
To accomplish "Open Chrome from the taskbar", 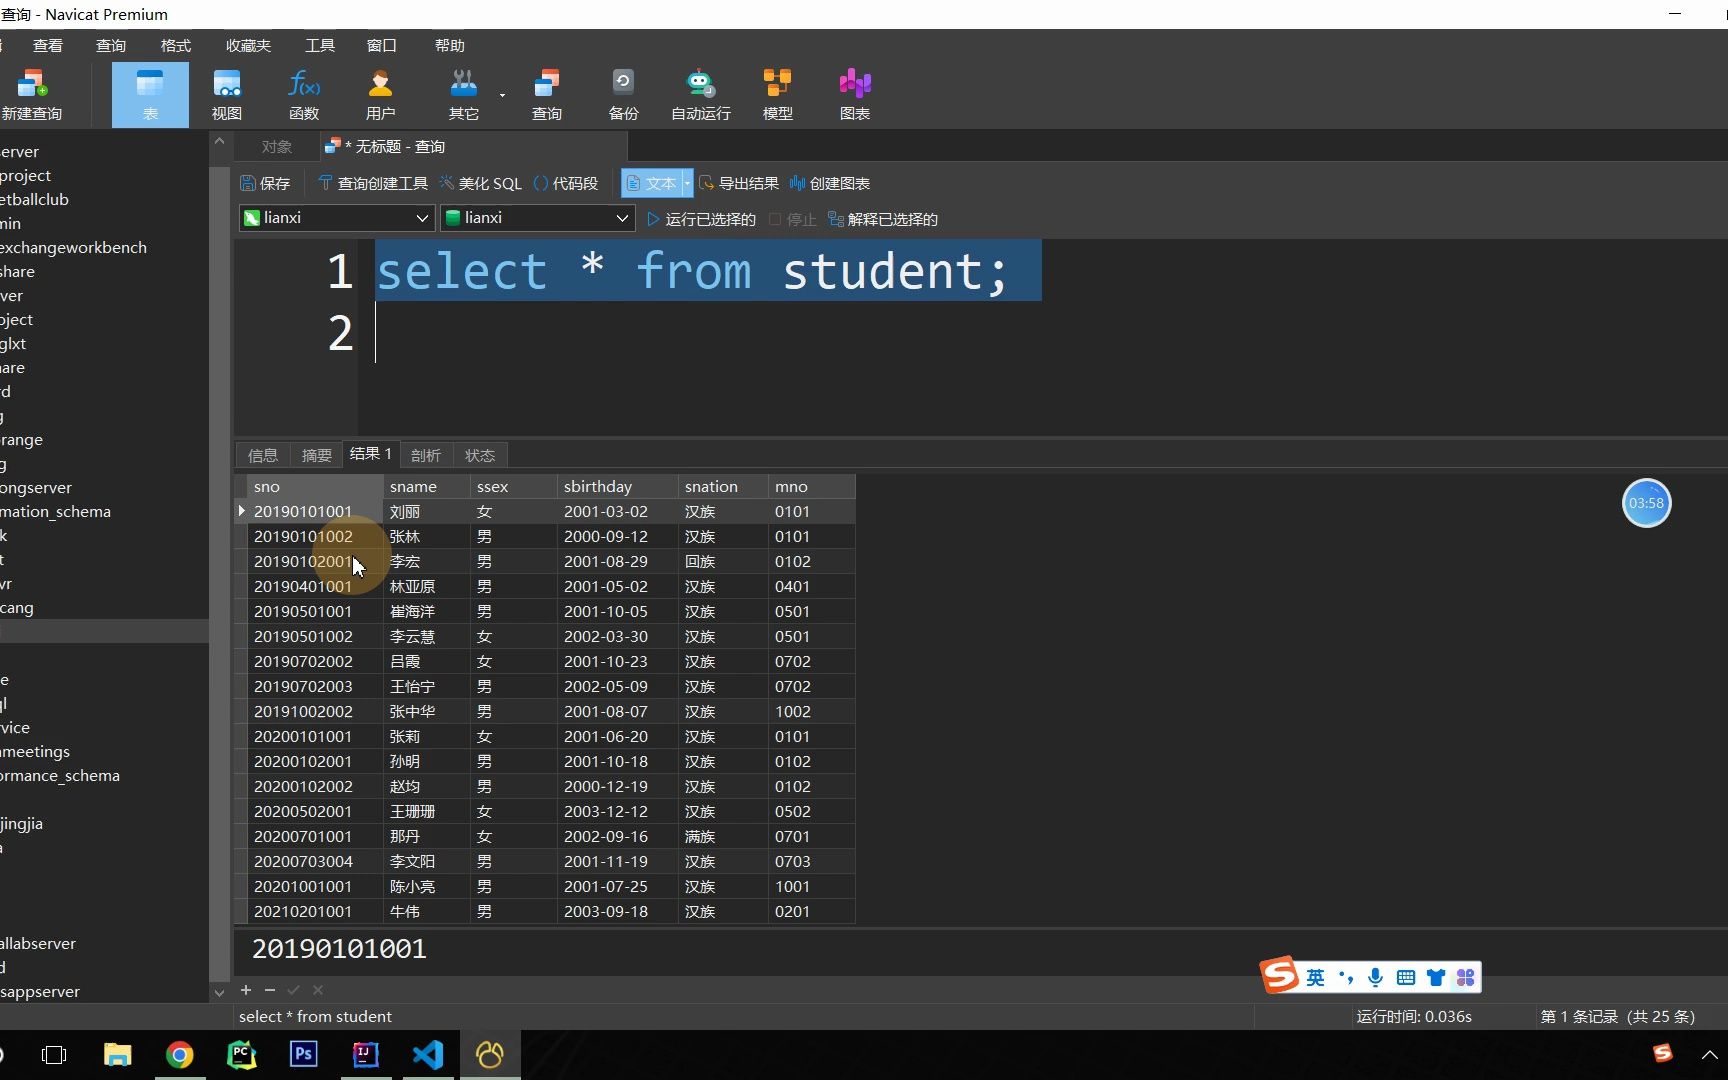I will click(180, 1055).
